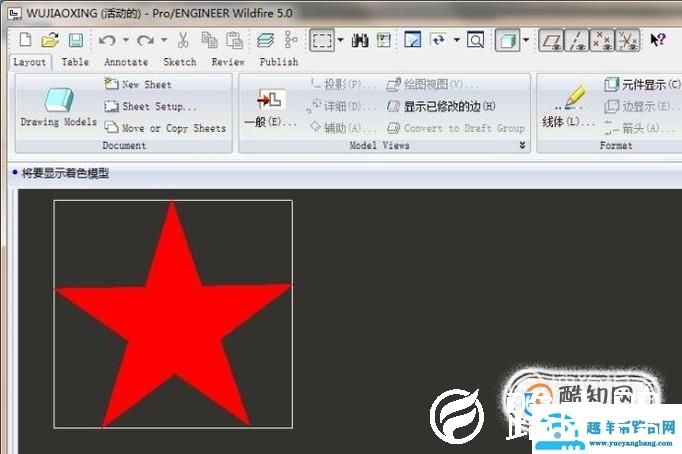Click the 线体(L) line style button
This screenshot has width=682, height=454.
pos(569,107)
